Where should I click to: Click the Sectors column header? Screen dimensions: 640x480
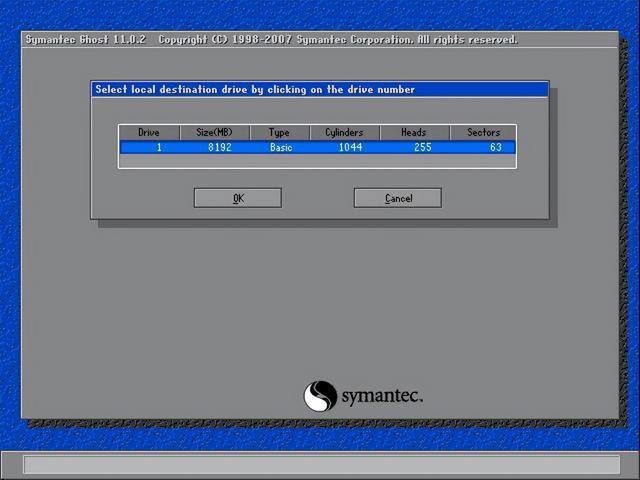pyautogui.click(x=483, y=133)
